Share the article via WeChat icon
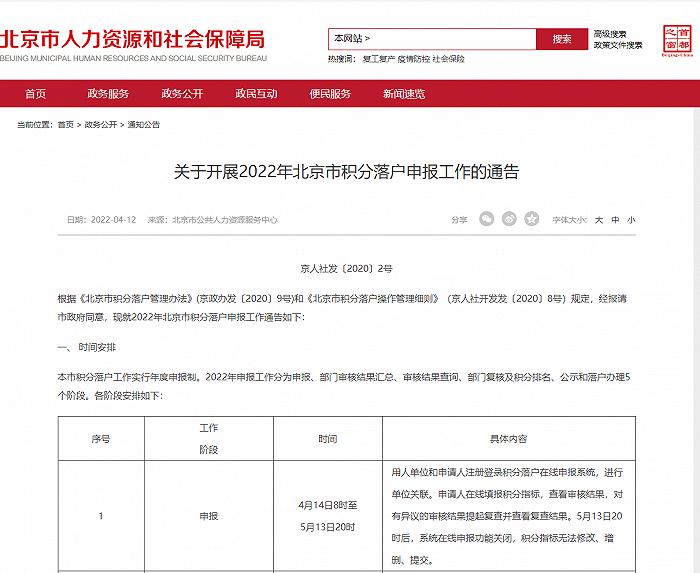Screen dimensions: 700x573 coord(487,219)
